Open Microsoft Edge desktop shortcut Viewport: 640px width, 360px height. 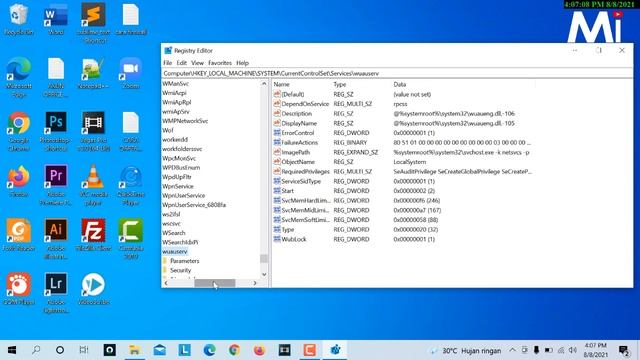(x=19, y=77)
